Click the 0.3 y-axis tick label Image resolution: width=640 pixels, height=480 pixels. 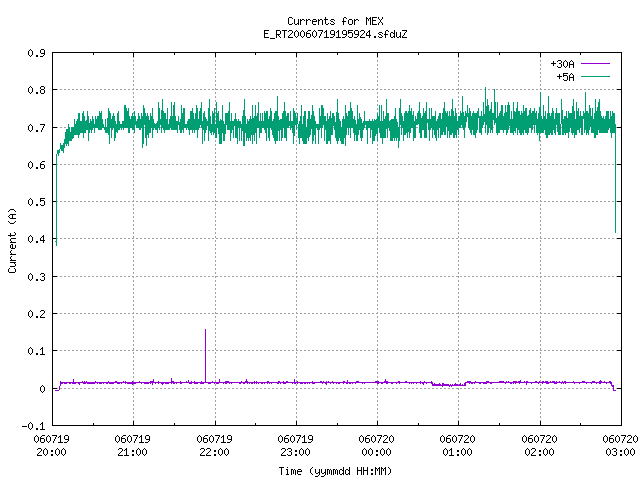tap(36, 277)
